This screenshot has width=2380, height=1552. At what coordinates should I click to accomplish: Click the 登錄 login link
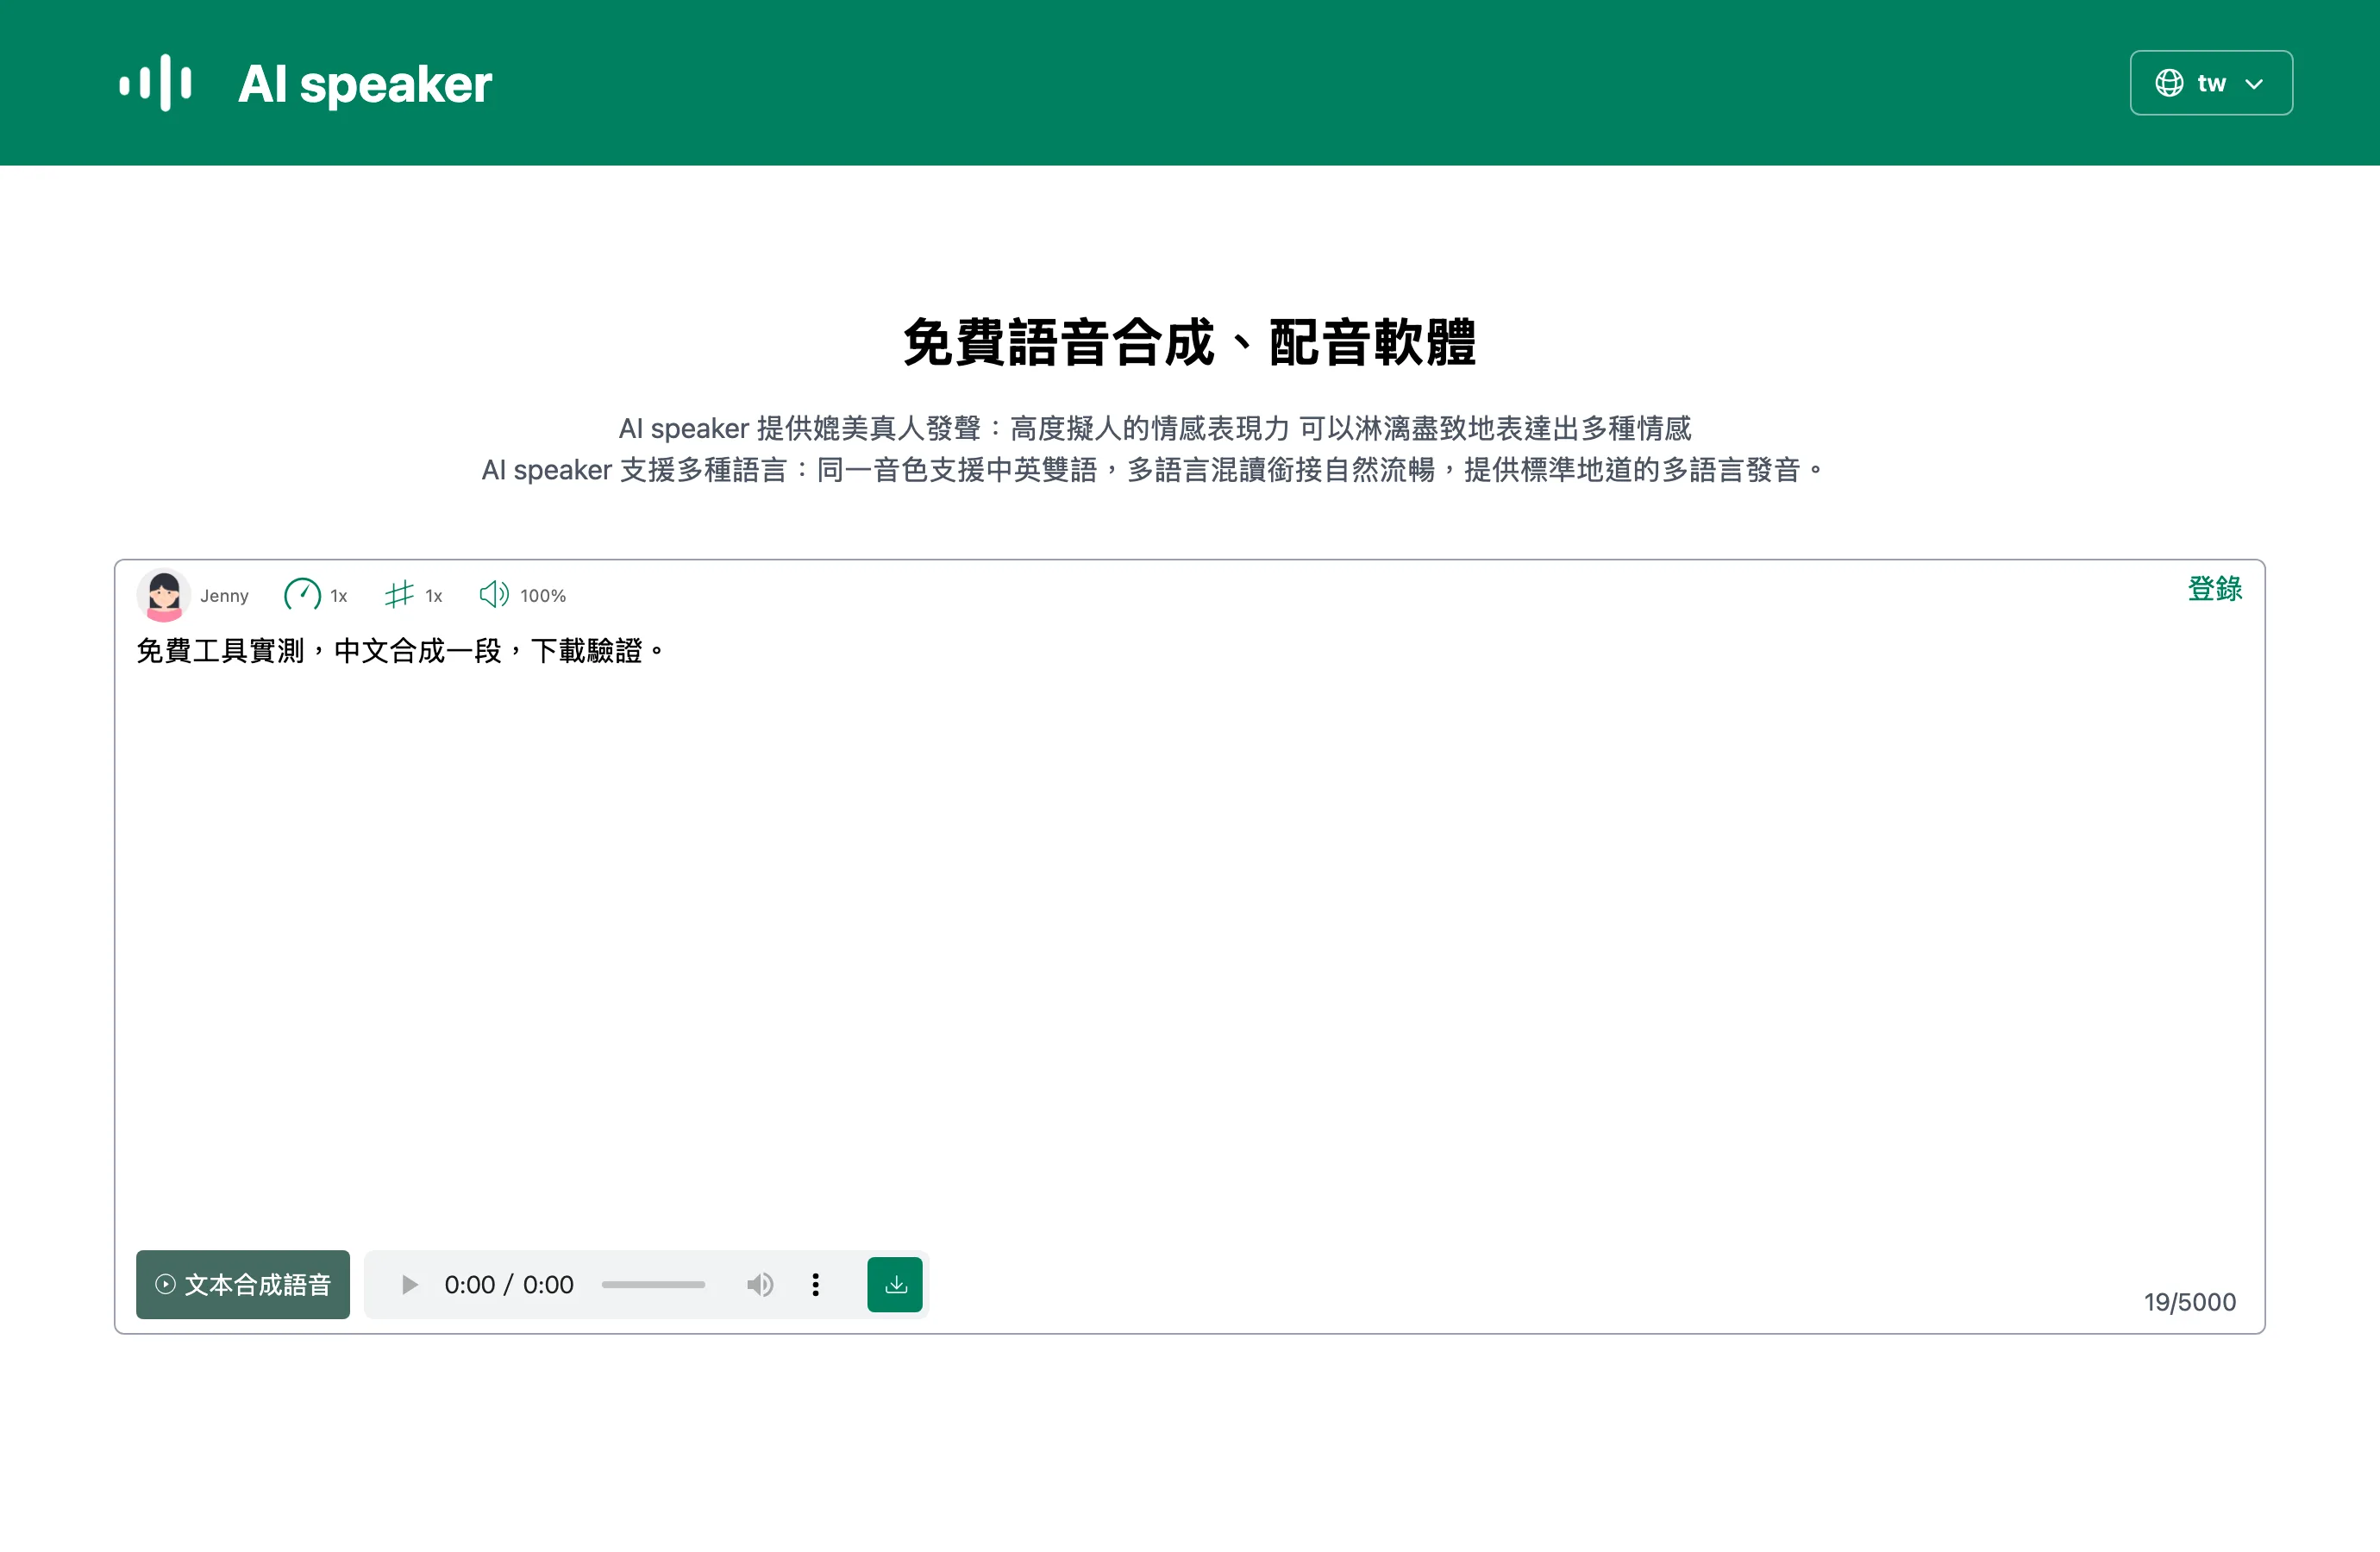(x=2215, y=589)
